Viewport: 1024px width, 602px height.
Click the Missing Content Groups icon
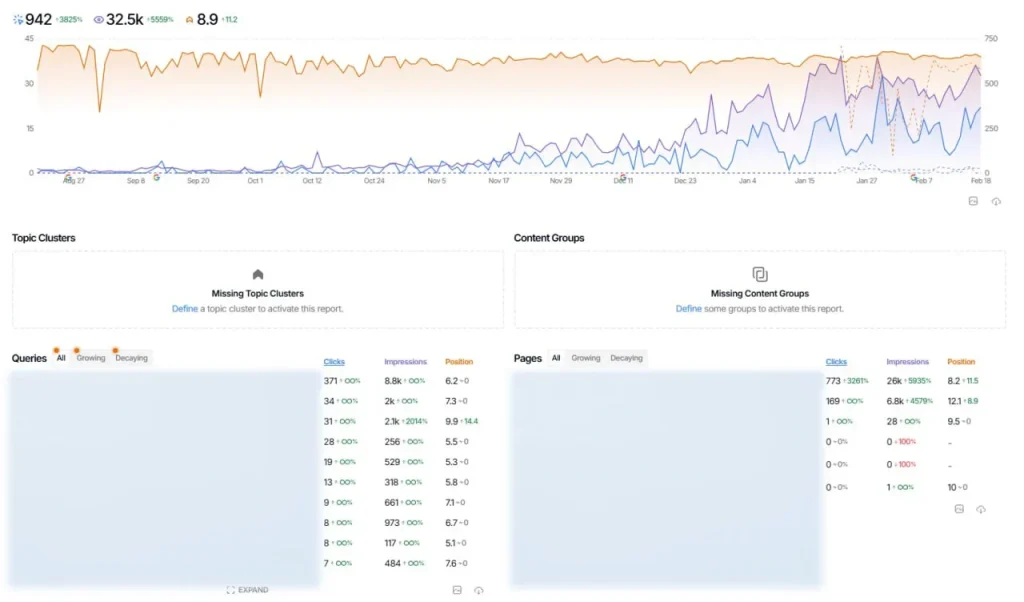(x=760, y=274)
